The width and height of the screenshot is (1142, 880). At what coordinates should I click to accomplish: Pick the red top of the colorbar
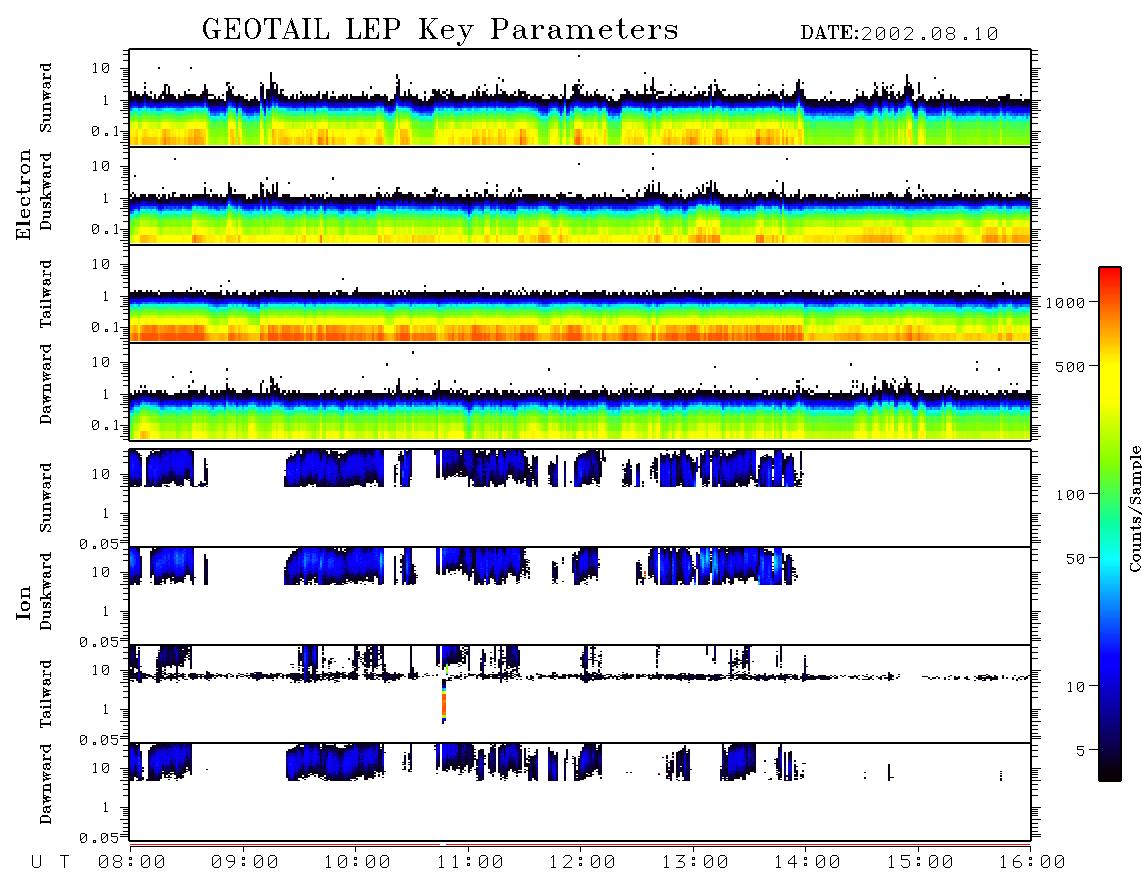pos(1110,275)
